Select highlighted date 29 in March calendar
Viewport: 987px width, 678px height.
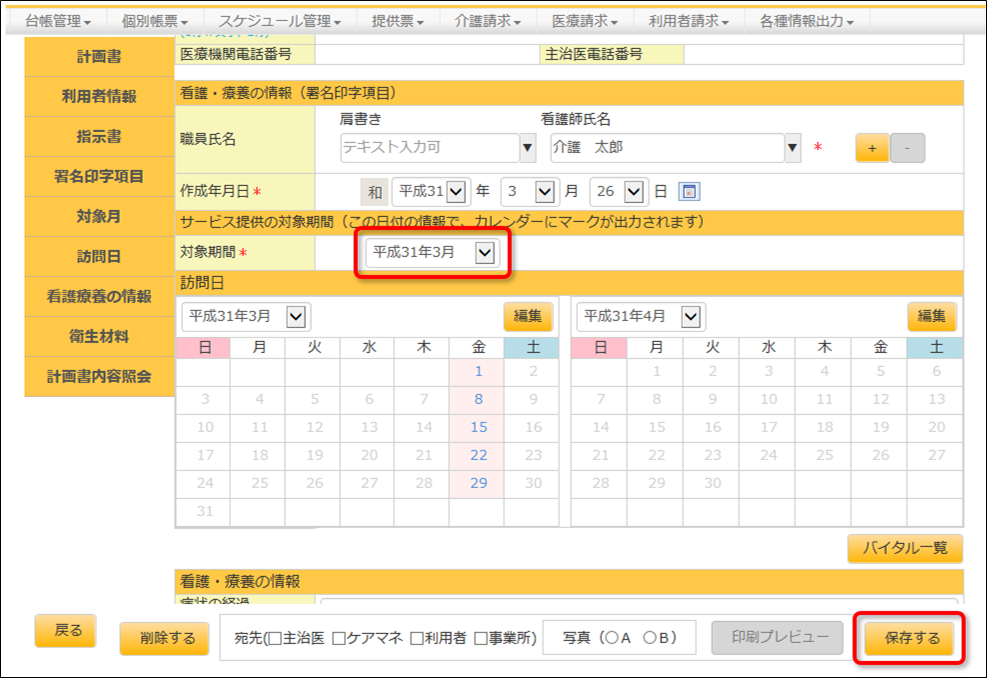tap(478, 483)
